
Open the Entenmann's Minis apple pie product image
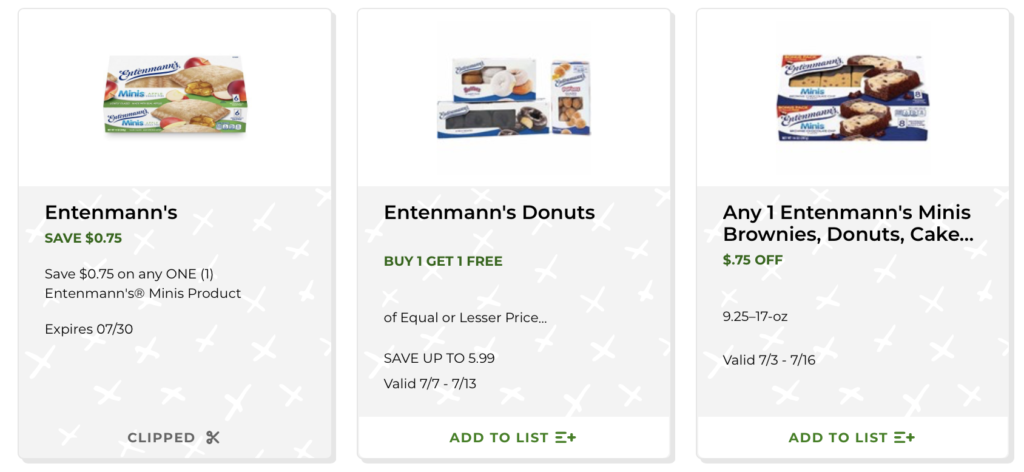[x=175, y=97]
